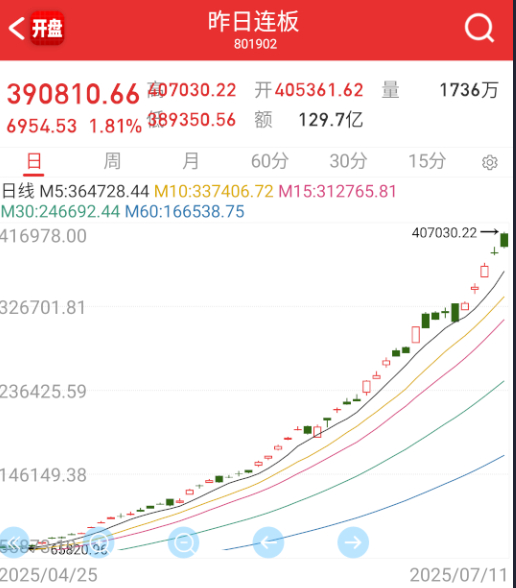This screenshot has height=588, width=516.
Task: Tap the latest green candlestick at the chart peak
Action: tap(504, 240)
